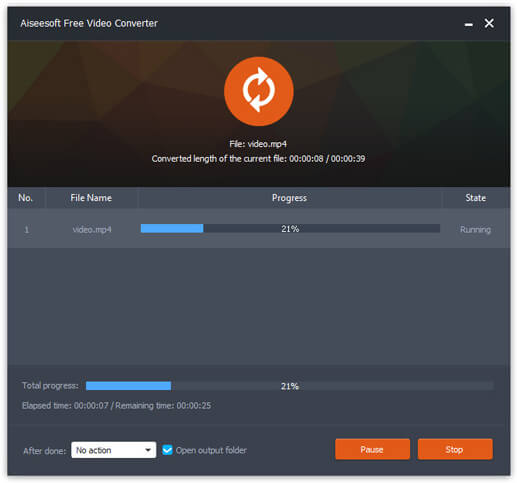The width and height of the screenshot is (517, 483).
Task: Click the Aiseesoft Free Video Converter title
Action: (89, 23)
